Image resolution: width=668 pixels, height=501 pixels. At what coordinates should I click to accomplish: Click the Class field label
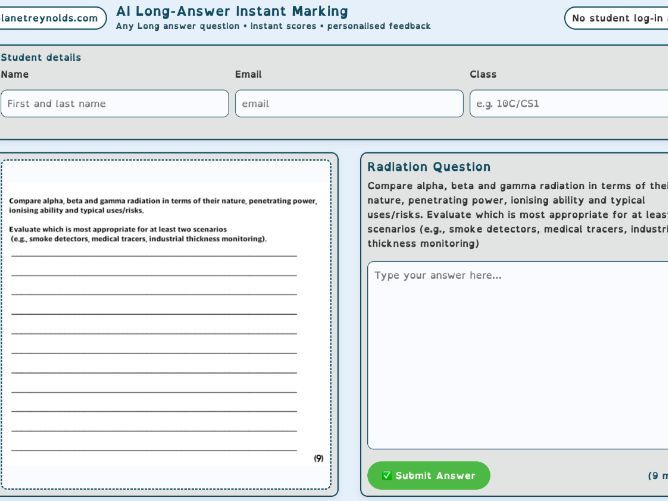[x=483, y=74]
